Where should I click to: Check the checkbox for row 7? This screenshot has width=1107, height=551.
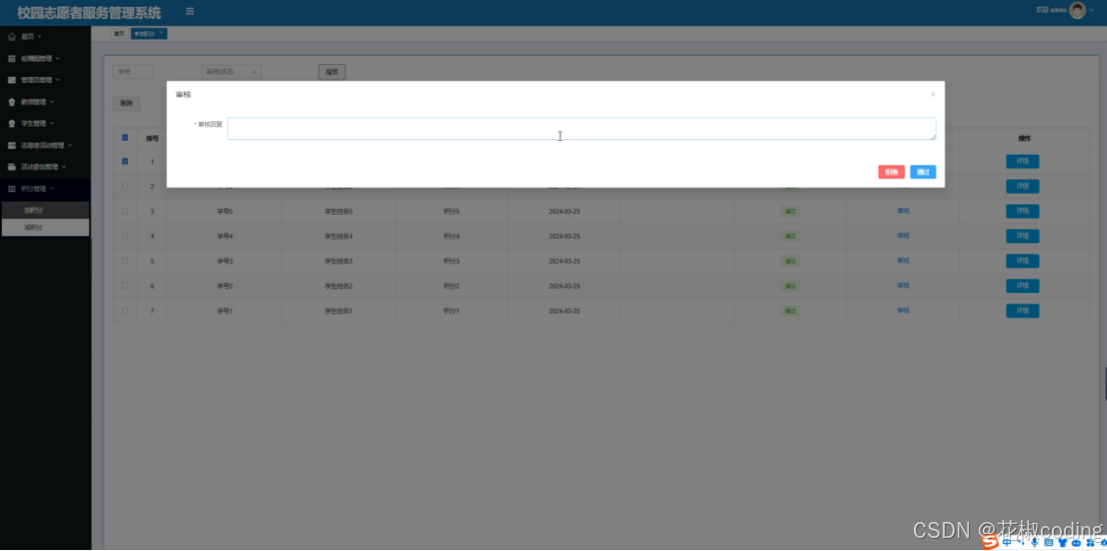click(125, 310)
